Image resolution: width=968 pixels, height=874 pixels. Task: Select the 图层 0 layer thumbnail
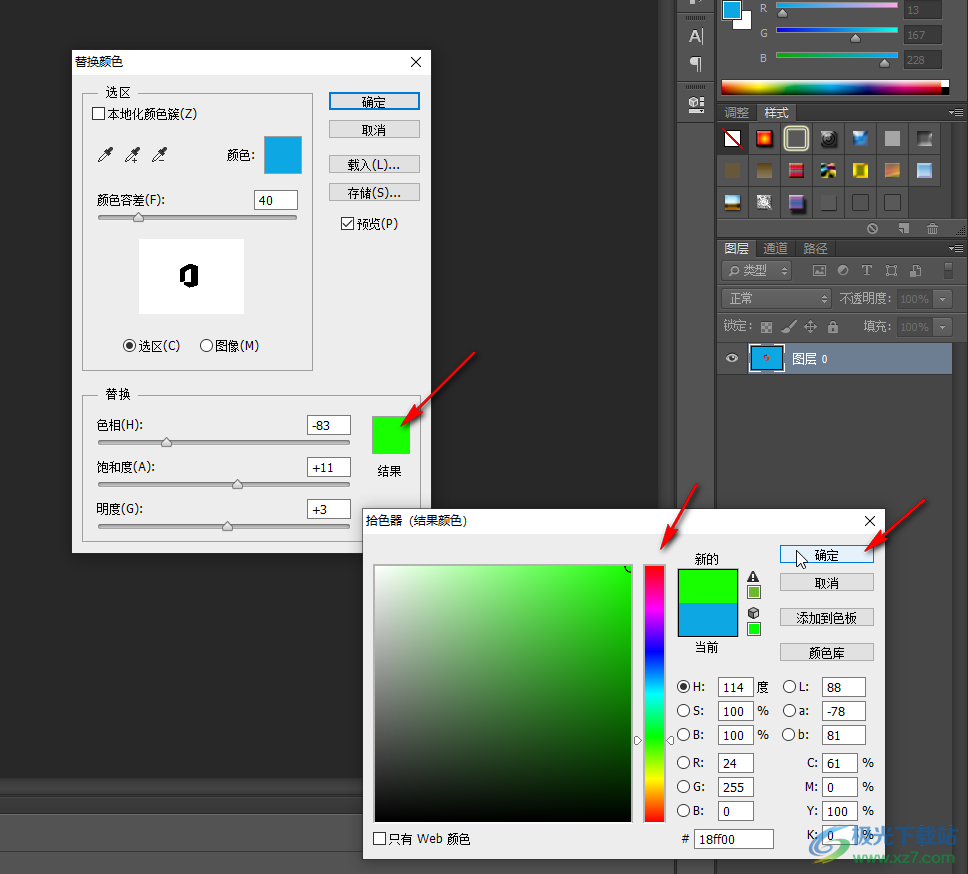[x=766, y=358]
